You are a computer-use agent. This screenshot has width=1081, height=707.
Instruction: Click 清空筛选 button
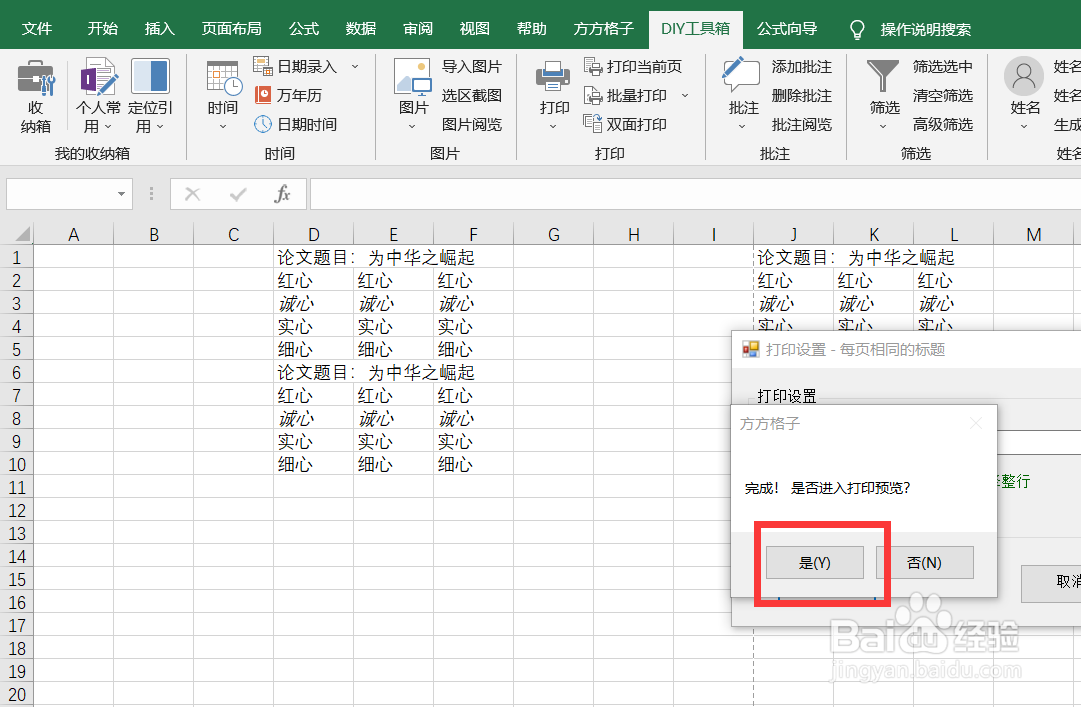click(943, 96)
